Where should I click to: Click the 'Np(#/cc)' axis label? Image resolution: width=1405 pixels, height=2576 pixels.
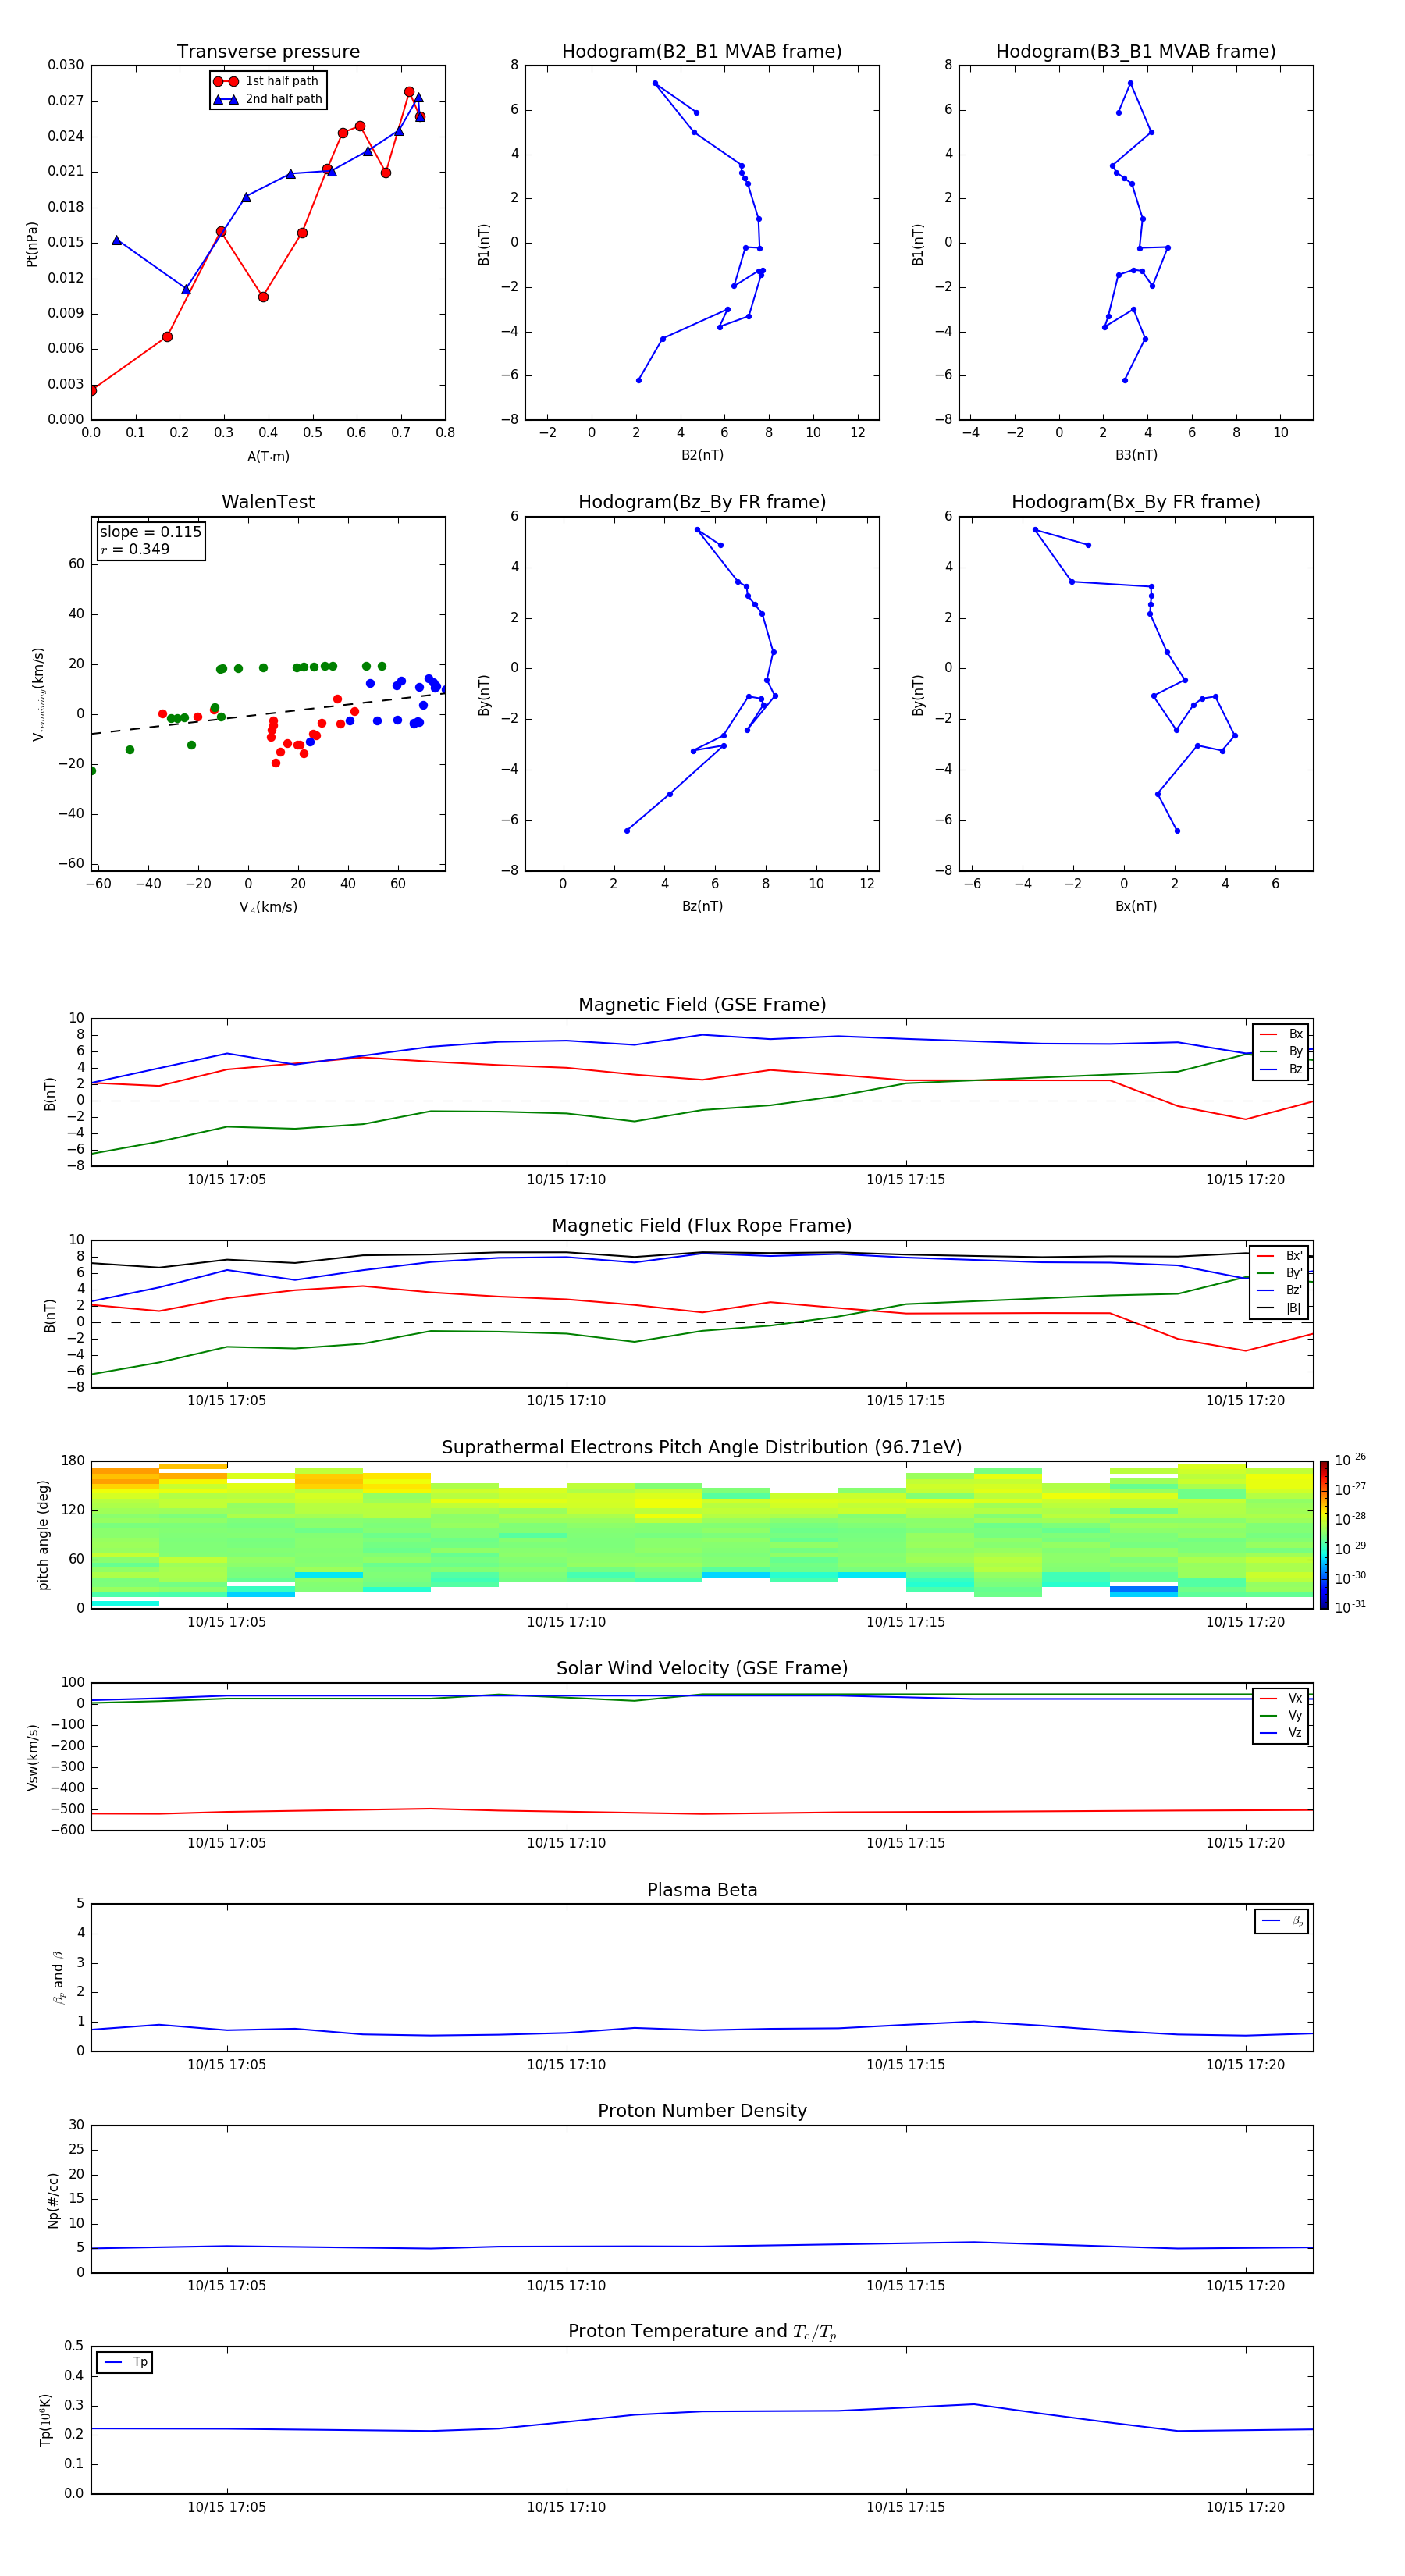pyautogui.click(x=54, y=2200)
